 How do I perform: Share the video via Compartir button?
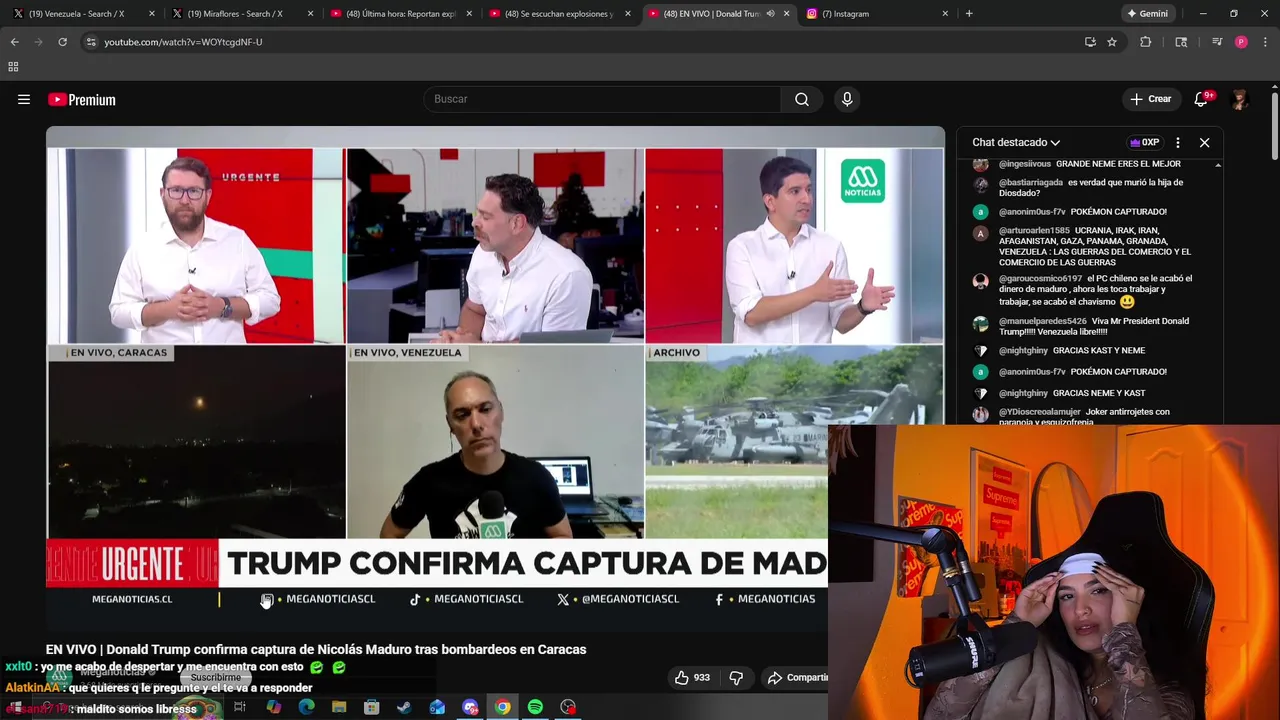point(798,678)
